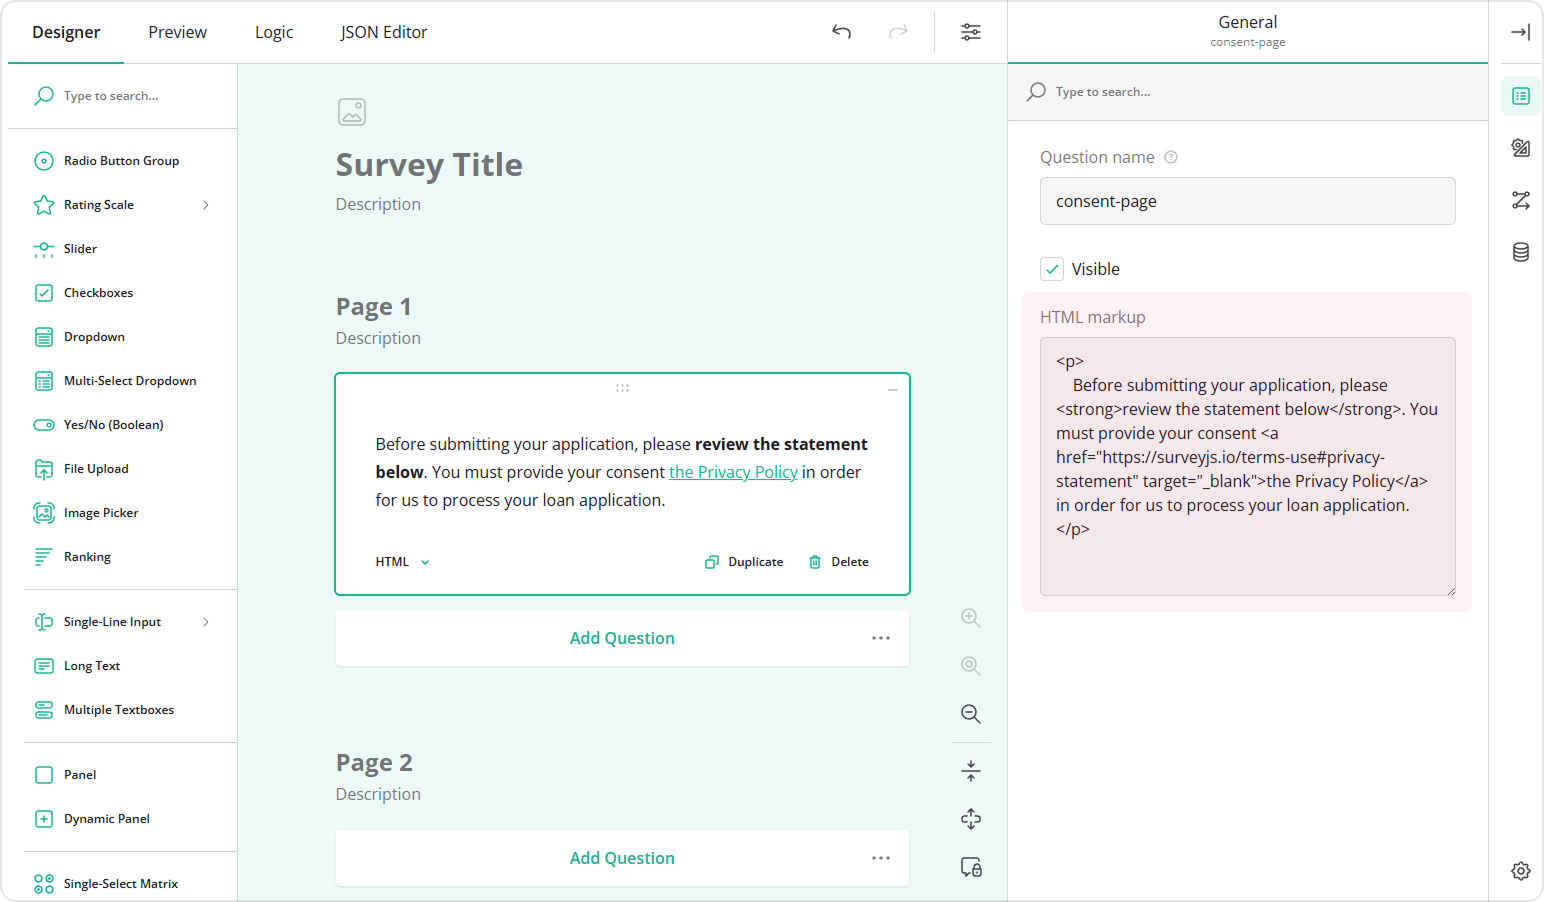Undo the last survey change
This screenshot has width=1544, height=902.
click(840, 31)
